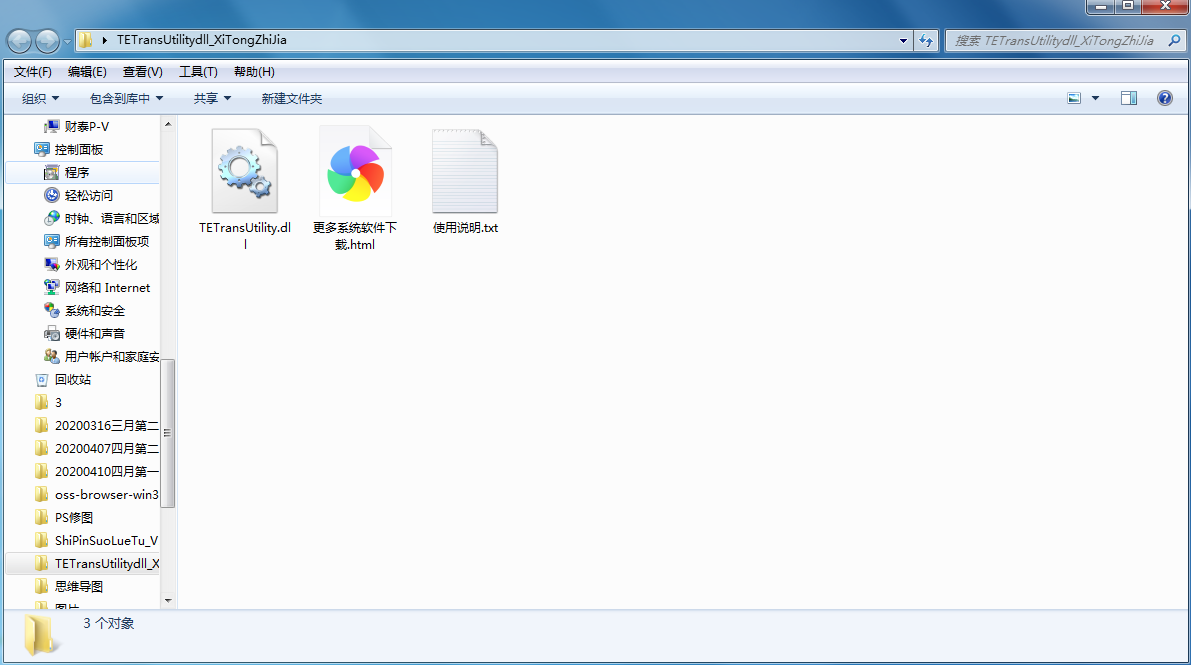The image size is (1191, 665).
Task: Click the 轻松访问 icon in the sidebar
Action: pos(52,195)
